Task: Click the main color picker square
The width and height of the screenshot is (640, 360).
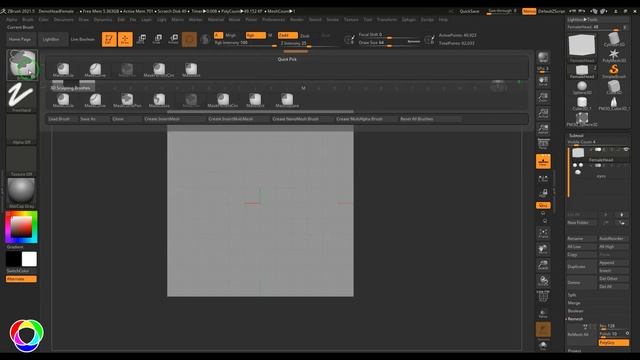Action: (x=21, y=227)
